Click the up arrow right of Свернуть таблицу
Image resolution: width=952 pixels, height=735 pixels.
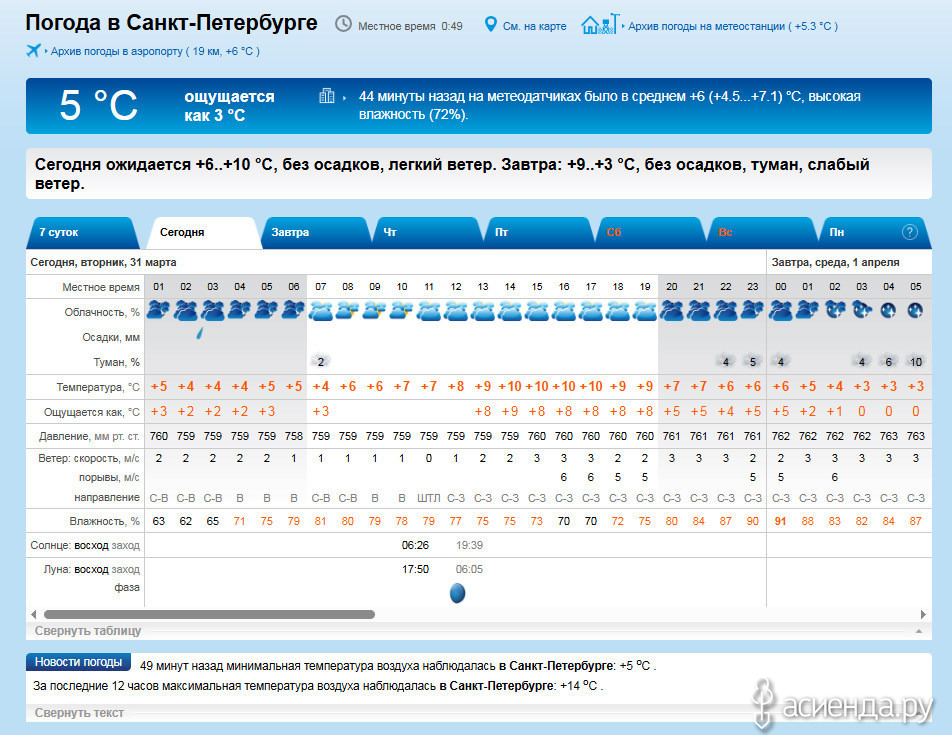918,632
